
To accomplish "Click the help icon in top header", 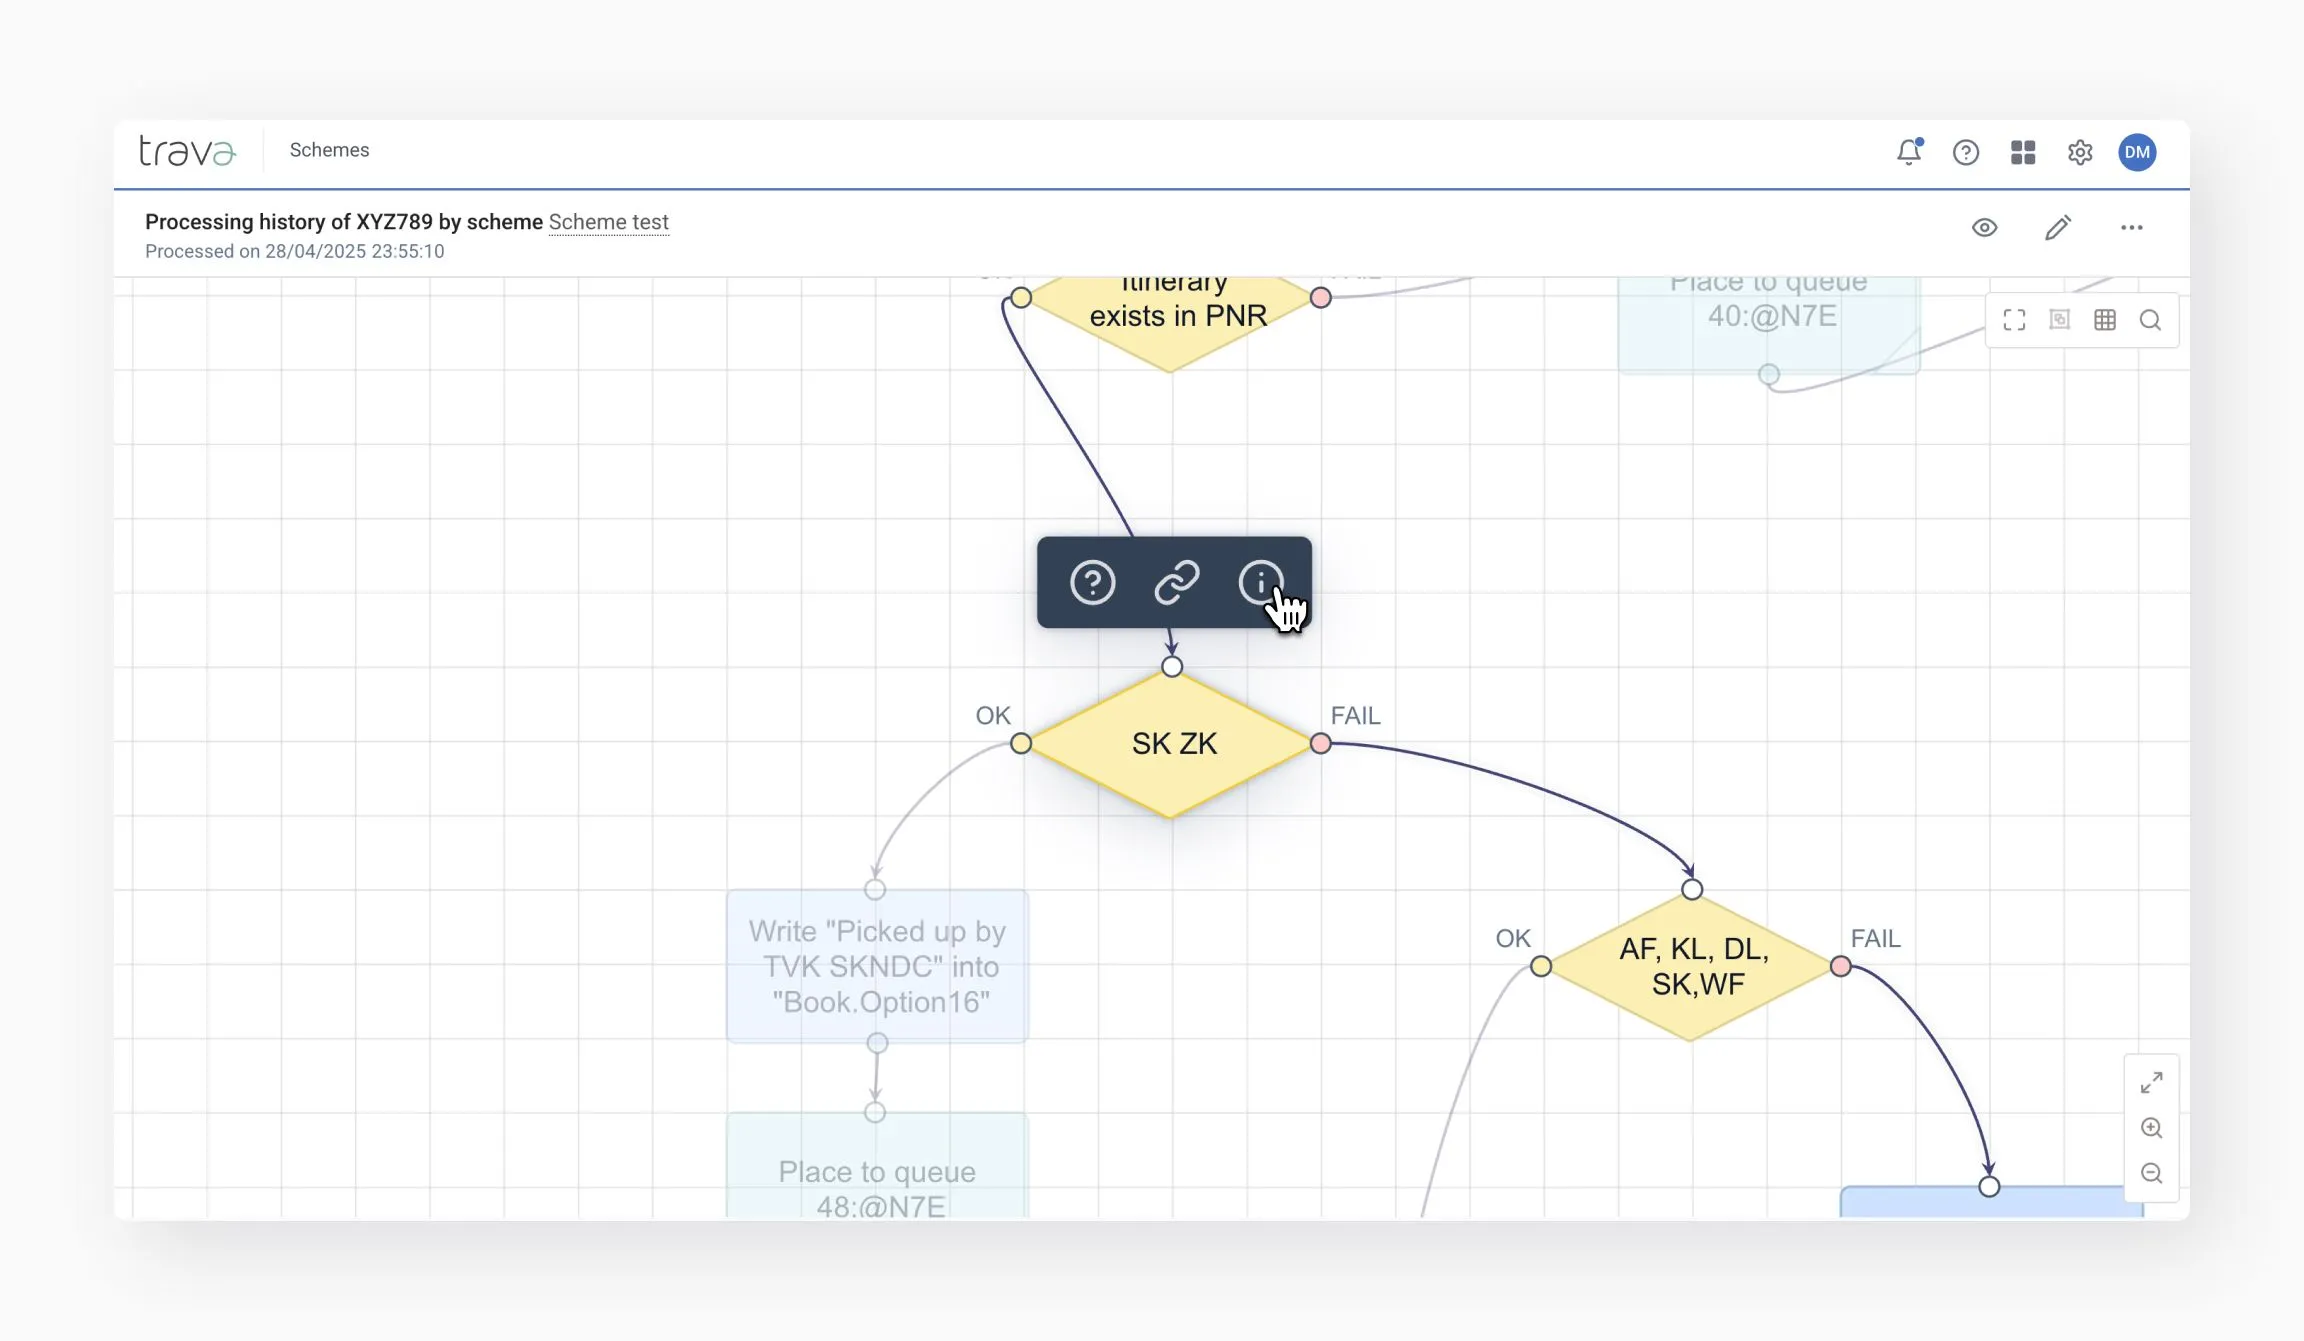I will [1965, 152].
